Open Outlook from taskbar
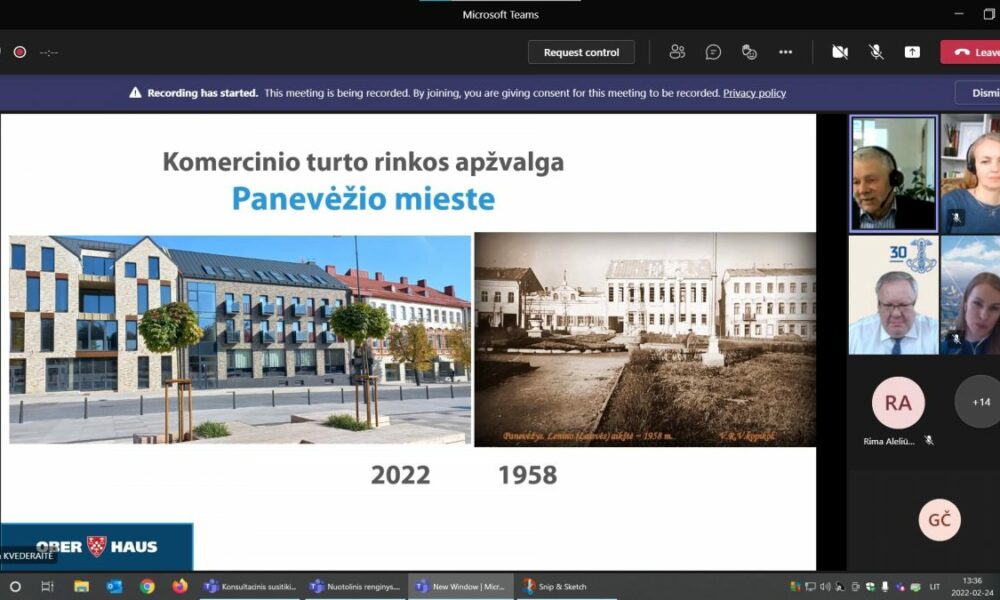This screenshot has height=600, width=1000. (x=114, y=587)
